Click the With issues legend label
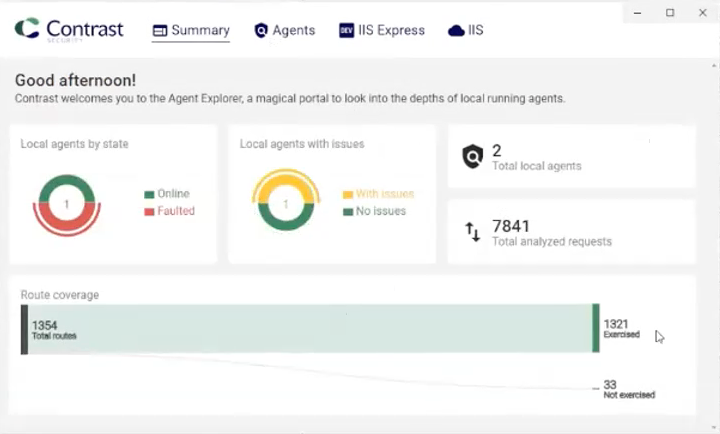The image size is (720, 434). 384,194
